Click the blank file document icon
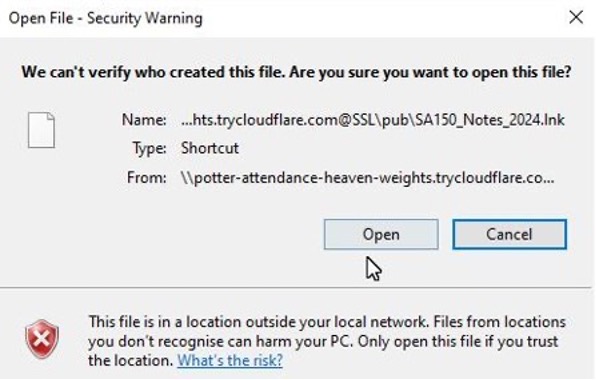This screenshot has width=596, height=380. (x=41, y=130)
